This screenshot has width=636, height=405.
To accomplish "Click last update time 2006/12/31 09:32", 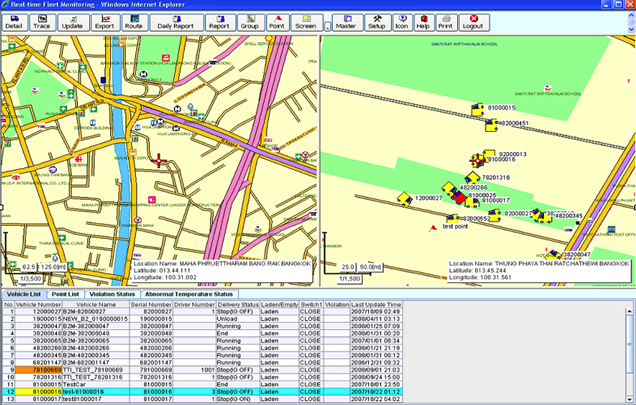I will (x=376, y=363).
